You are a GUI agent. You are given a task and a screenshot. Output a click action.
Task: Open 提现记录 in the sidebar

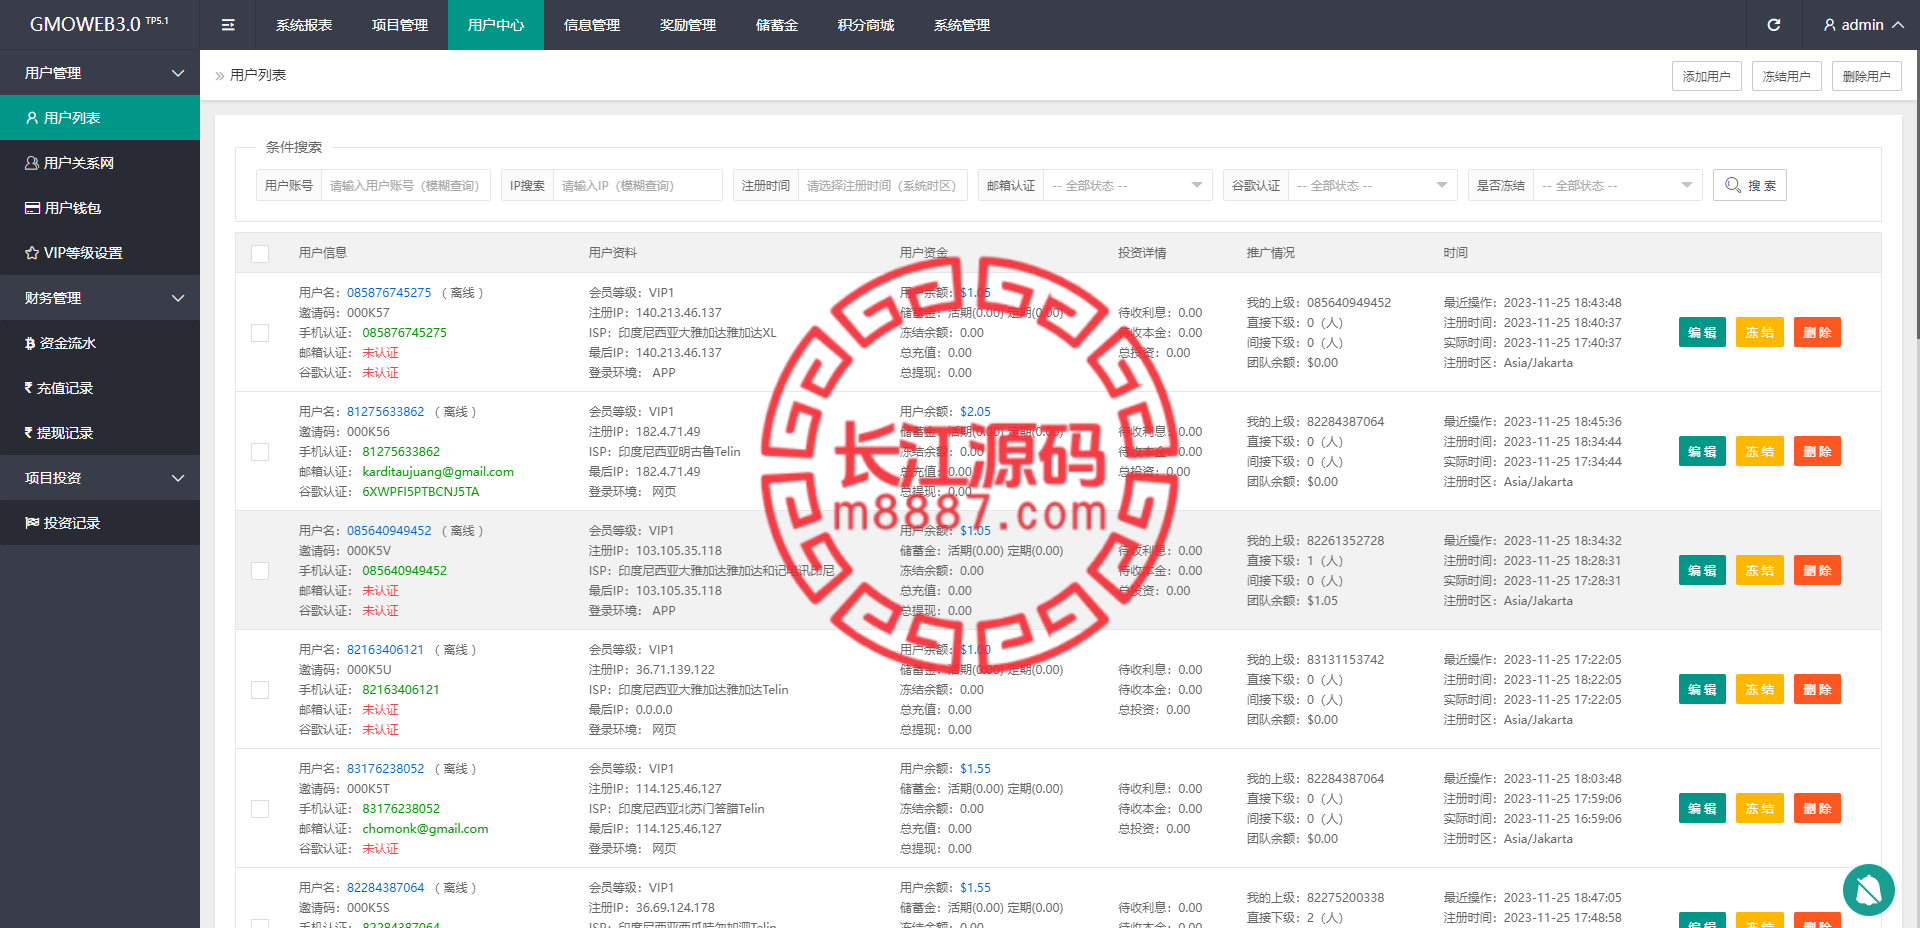(x=100, y=433)
